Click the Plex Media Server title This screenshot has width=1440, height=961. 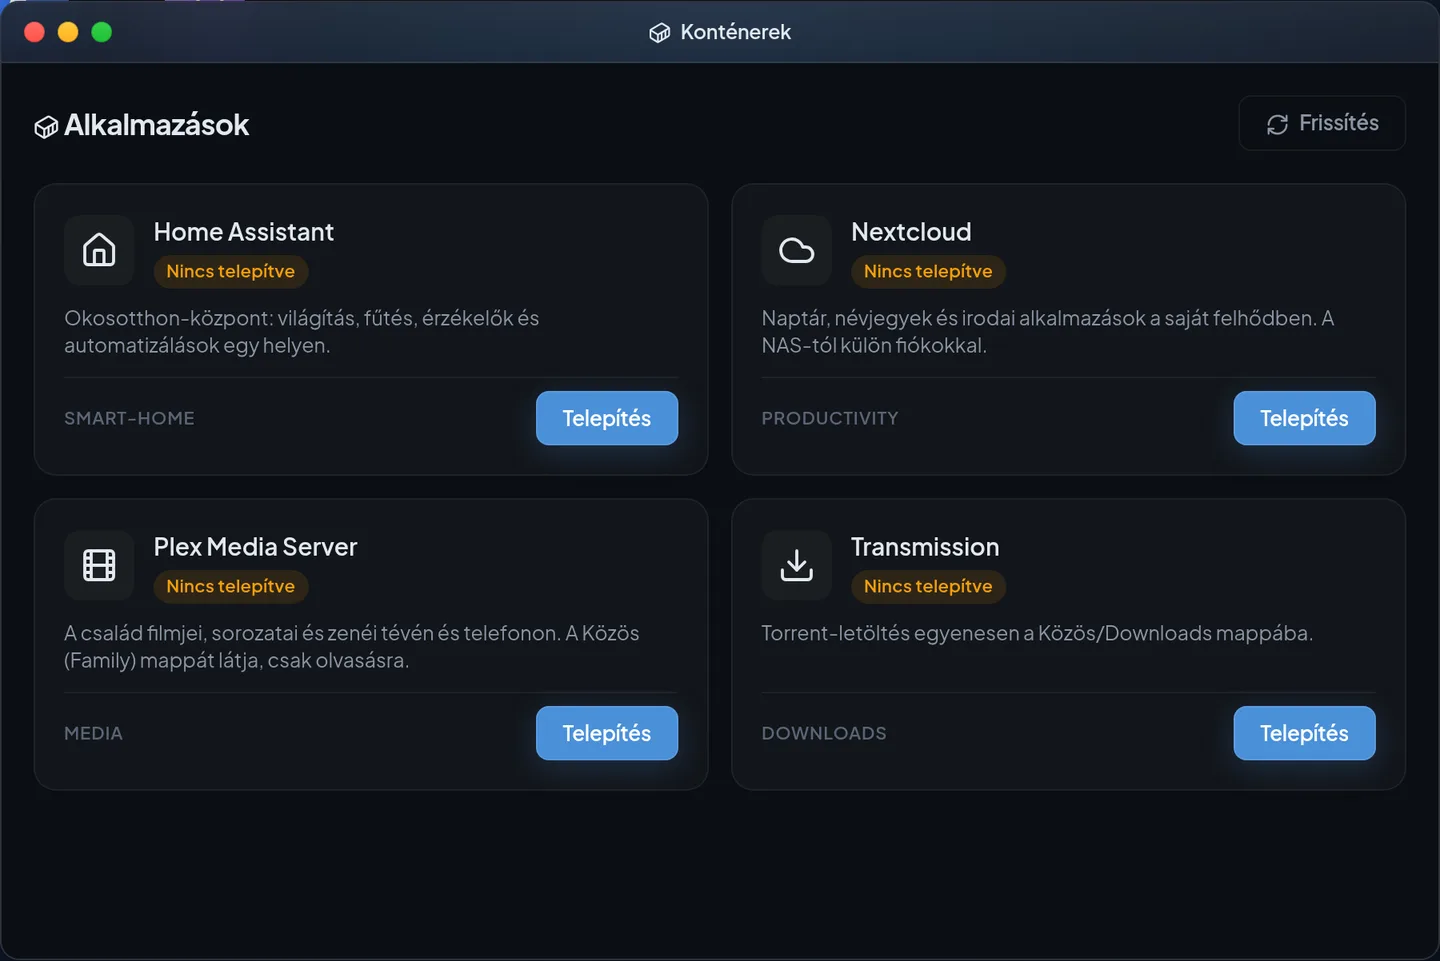[255, 547]
